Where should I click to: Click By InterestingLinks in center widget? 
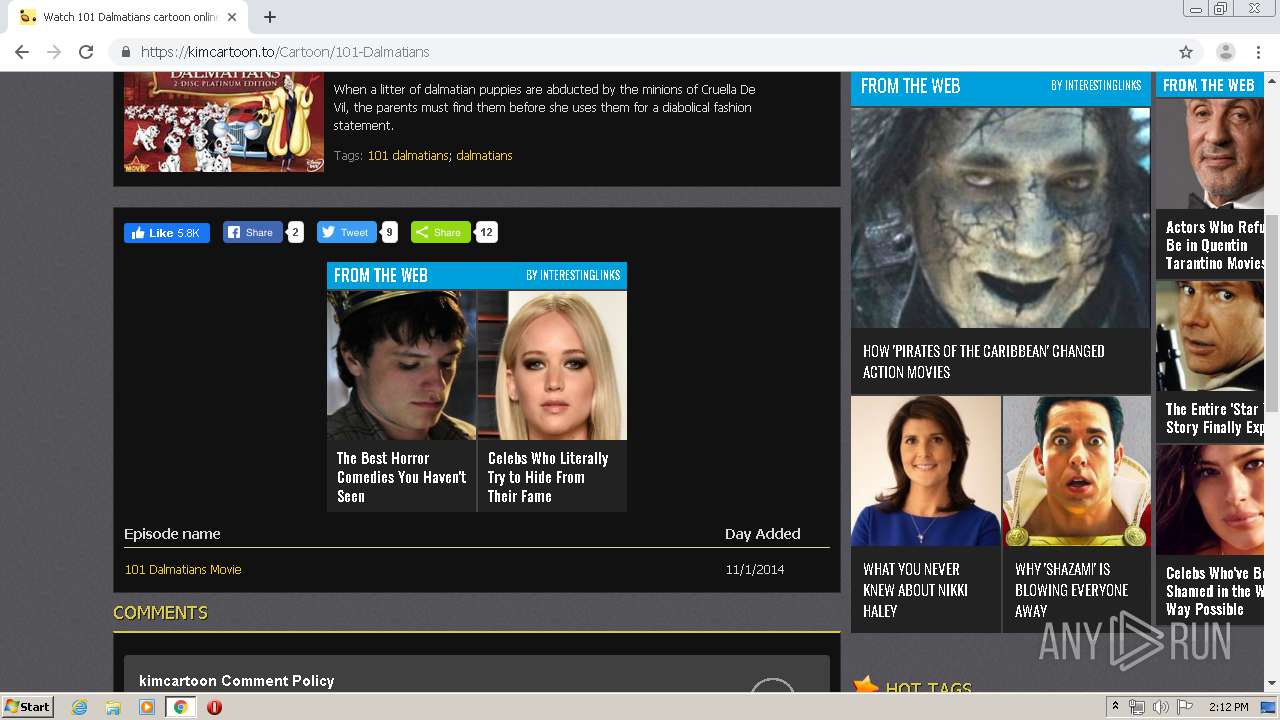(x=573, y=275)
